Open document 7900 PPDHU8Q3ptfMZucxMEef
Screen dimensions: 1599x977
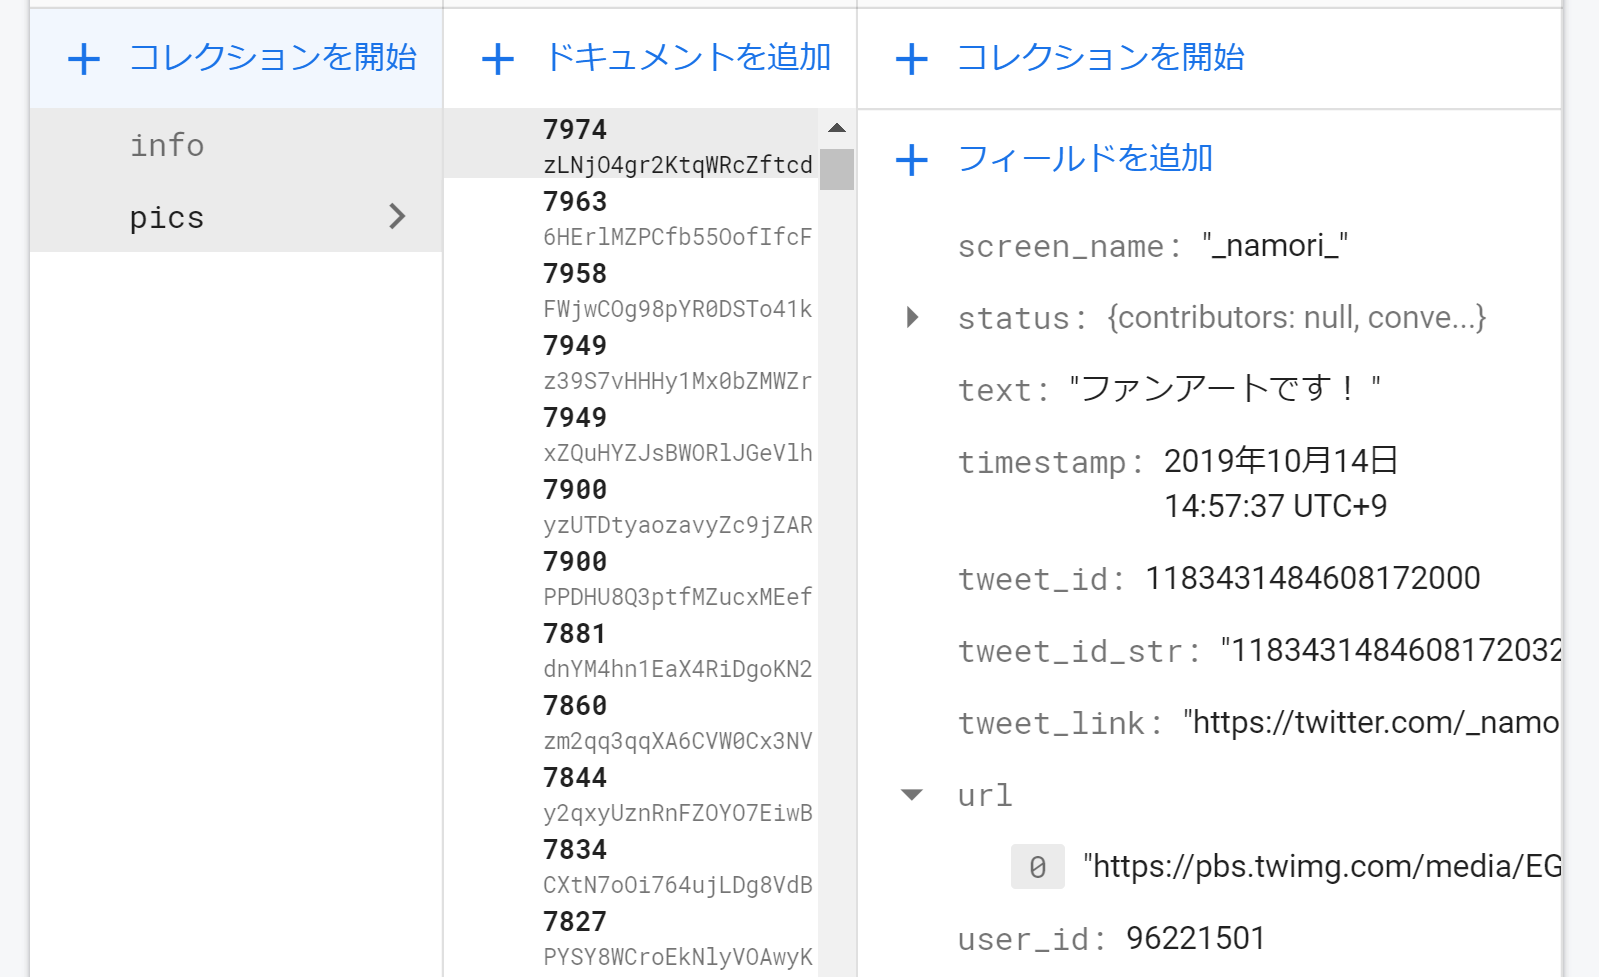pyautogui.click(x=630, y=577)
